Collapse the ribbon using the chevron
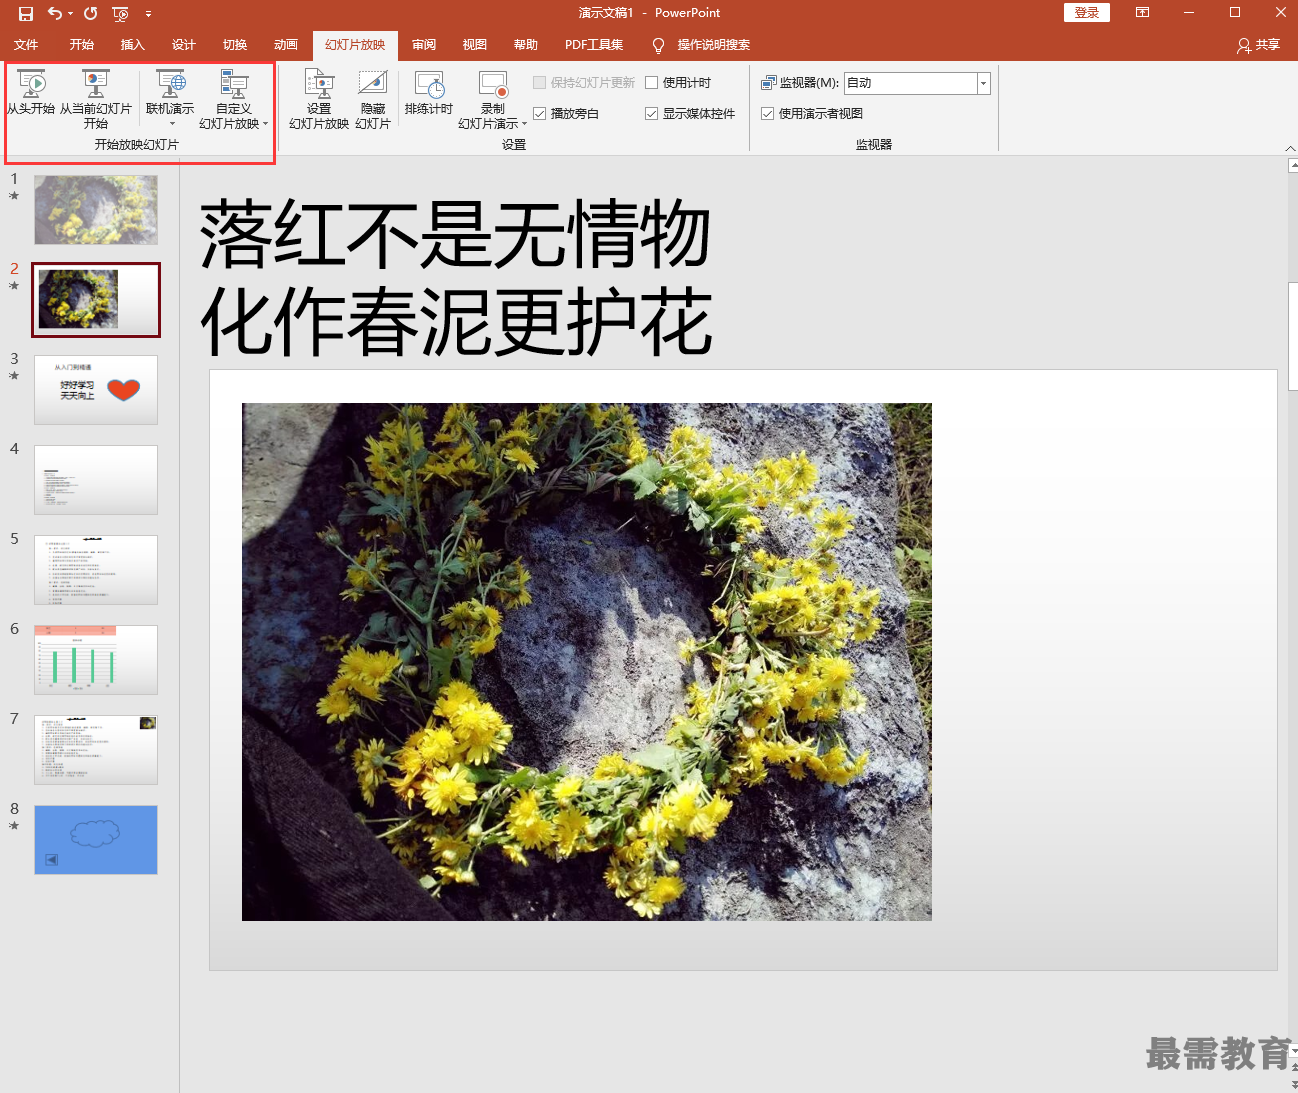The image size is (1298, 1093). pyautogui.click(x=1290, y=148)
